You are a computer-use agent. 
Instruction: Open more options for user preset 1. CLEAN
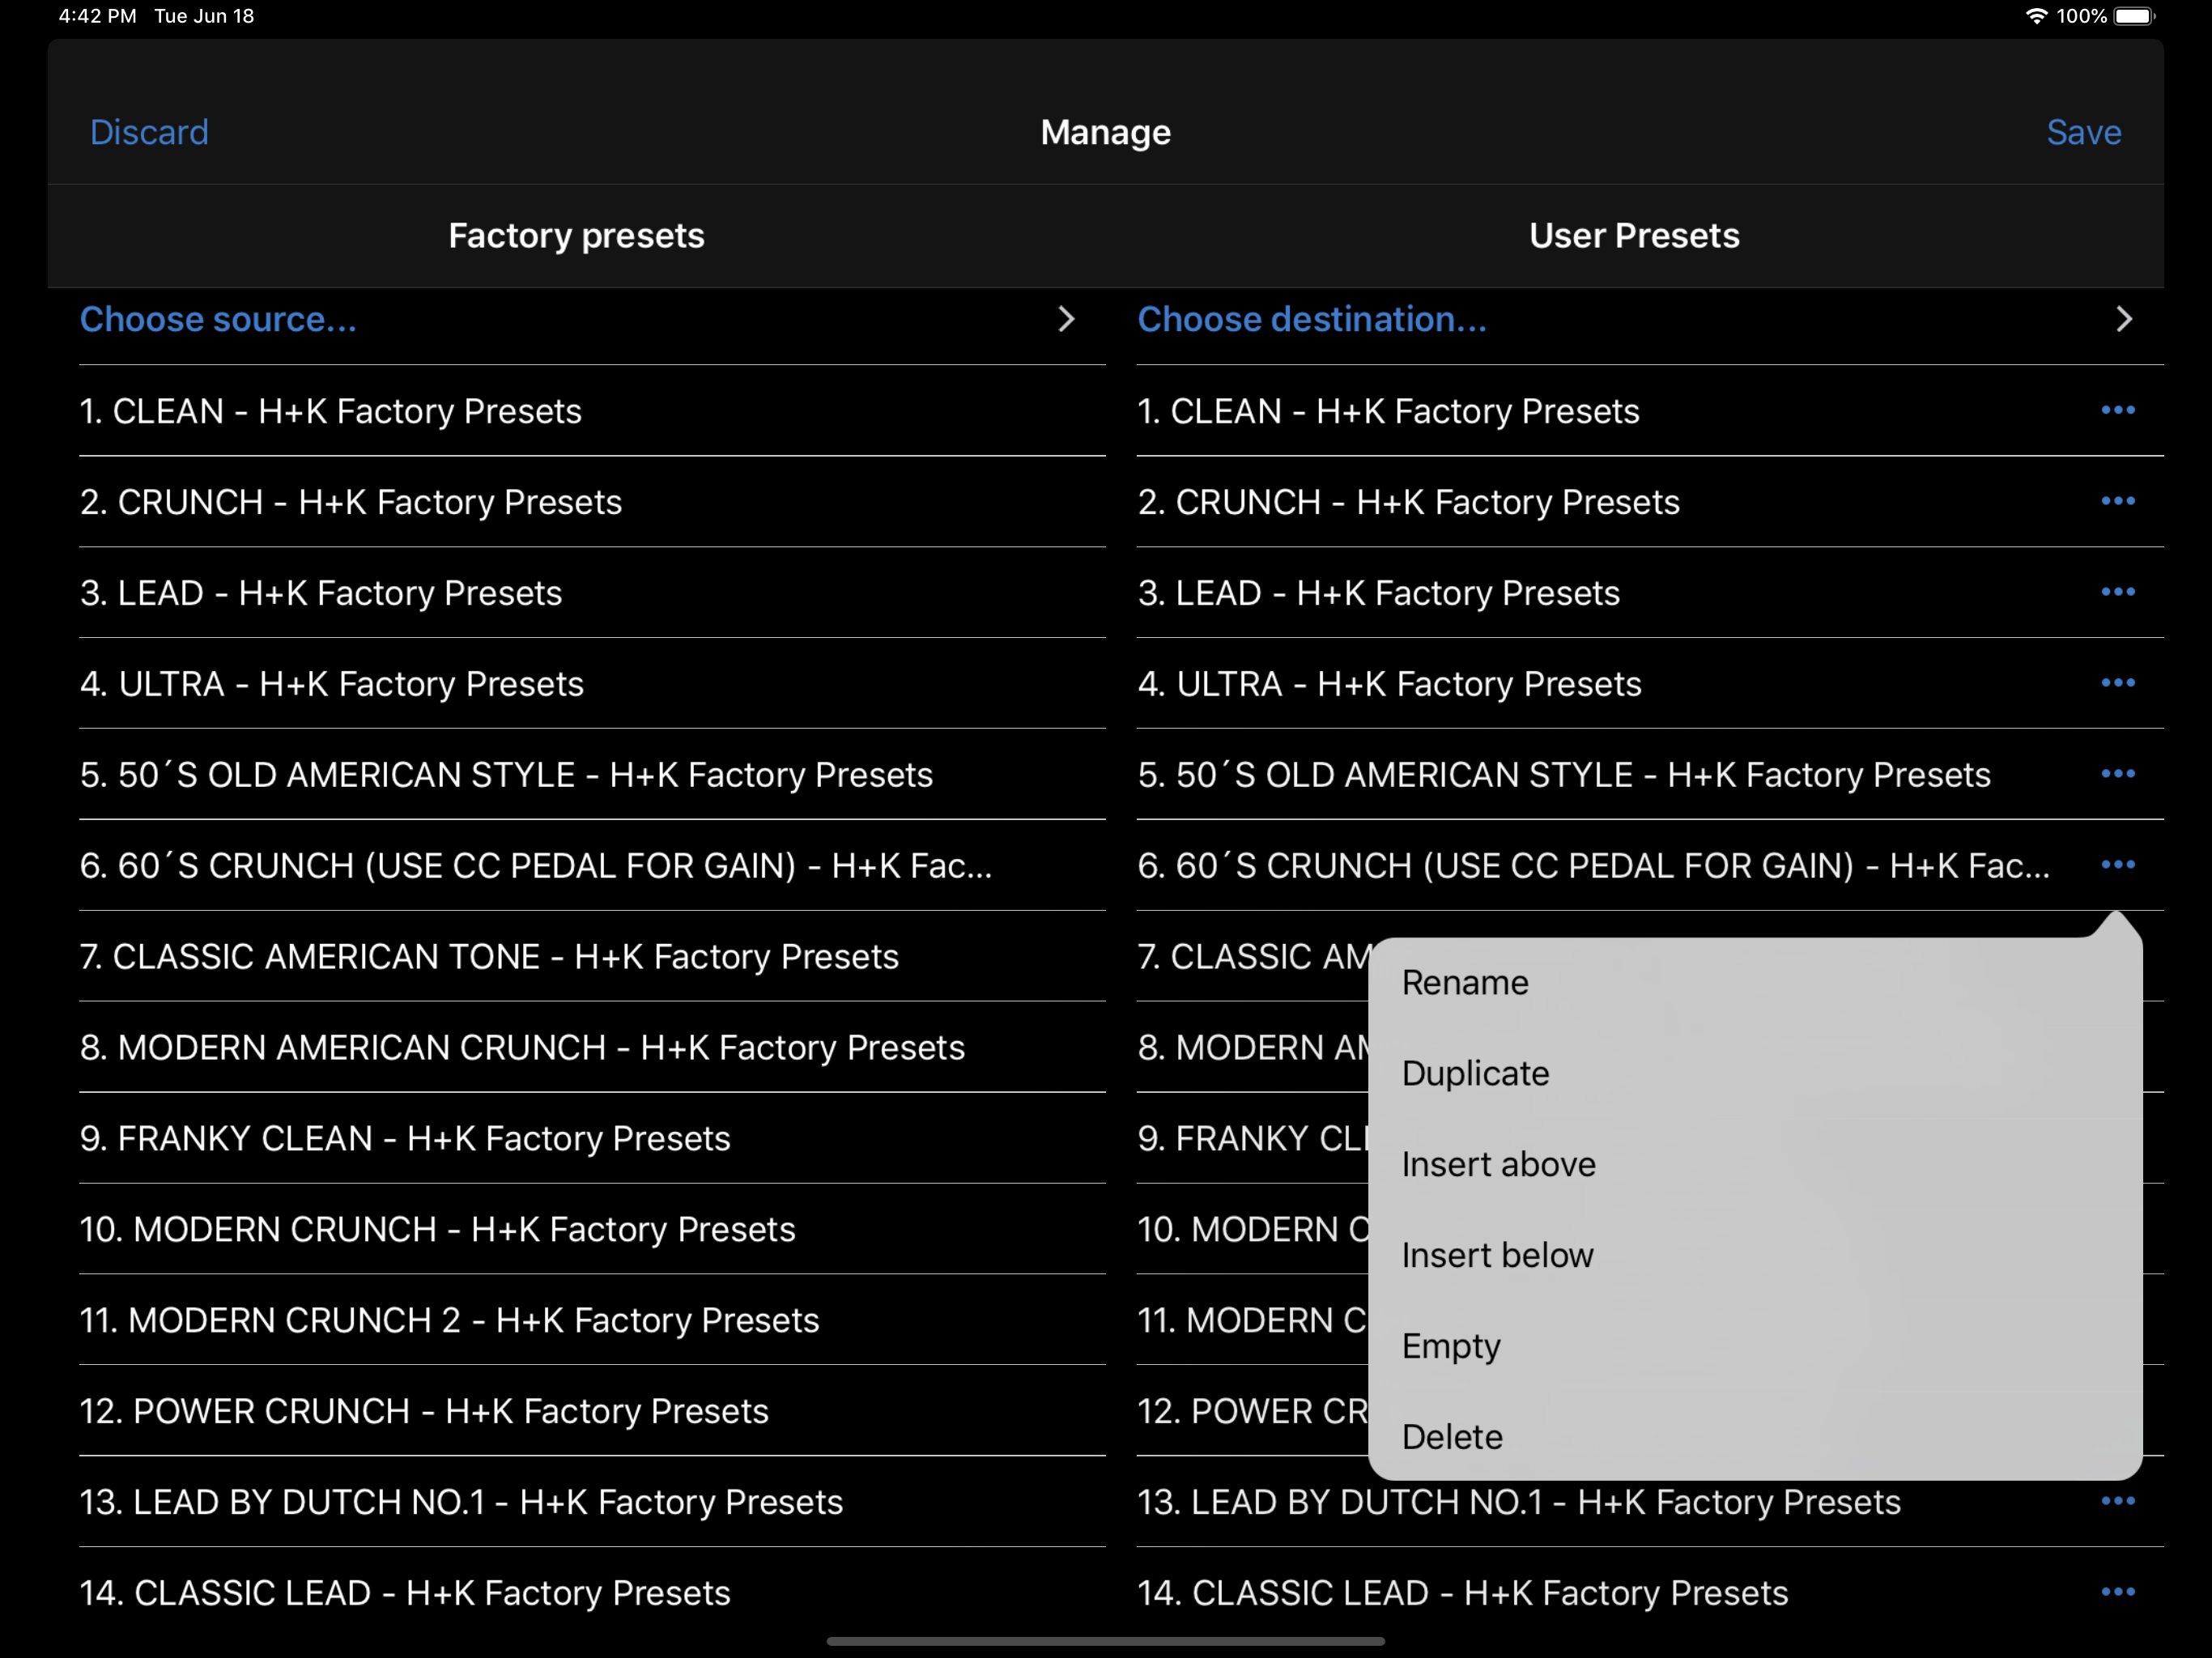click(x=2117, y=410)
